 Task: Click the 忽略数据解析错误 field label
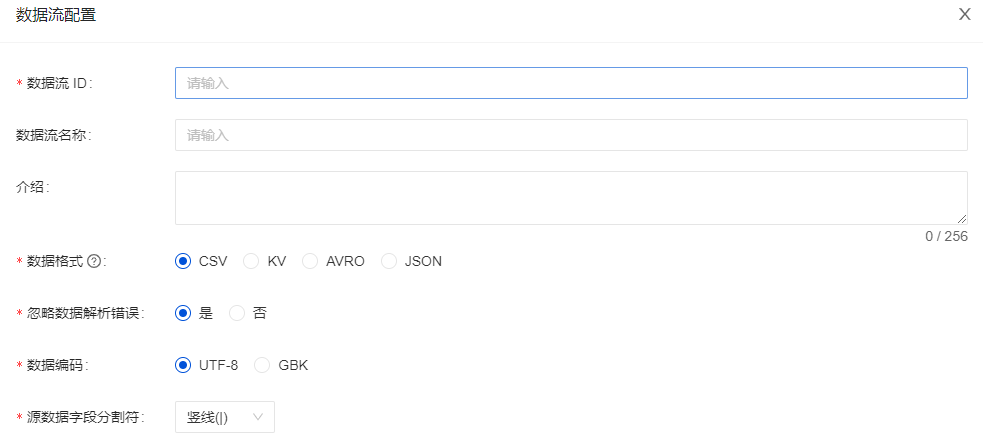pos(85,313)
